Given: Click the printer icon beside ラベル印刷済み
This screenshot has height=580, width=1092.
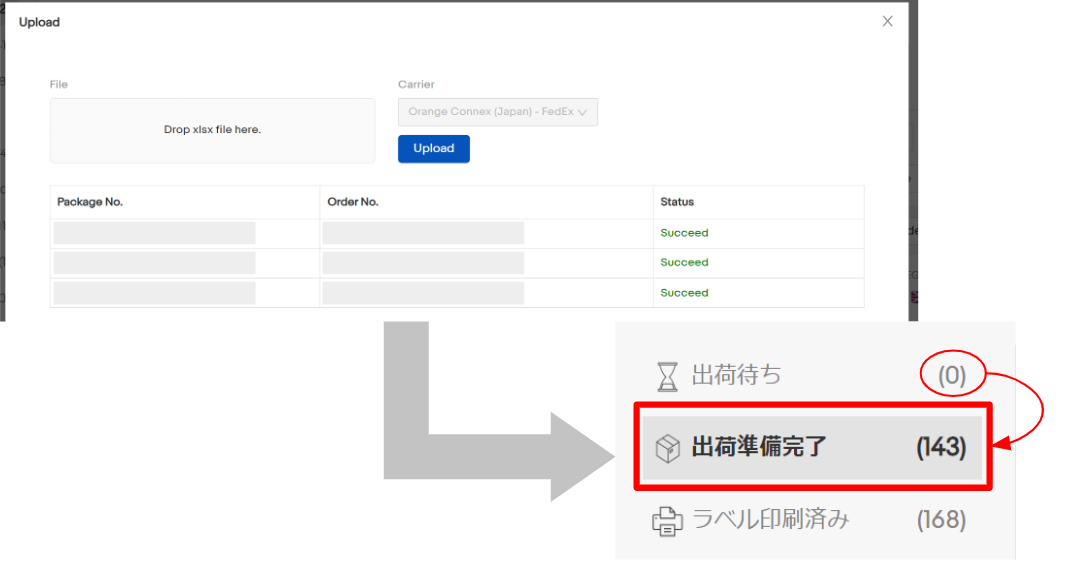Looking at the screenshot, I should pos(667,520).
